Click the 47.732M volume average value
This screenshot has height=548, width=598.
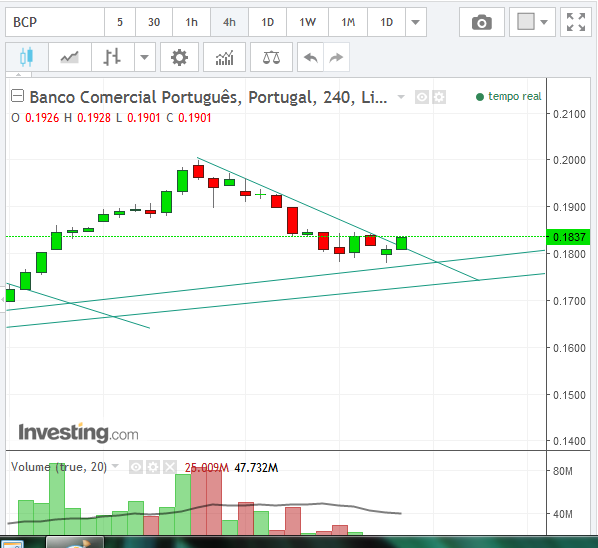click(x=256, y=468)
